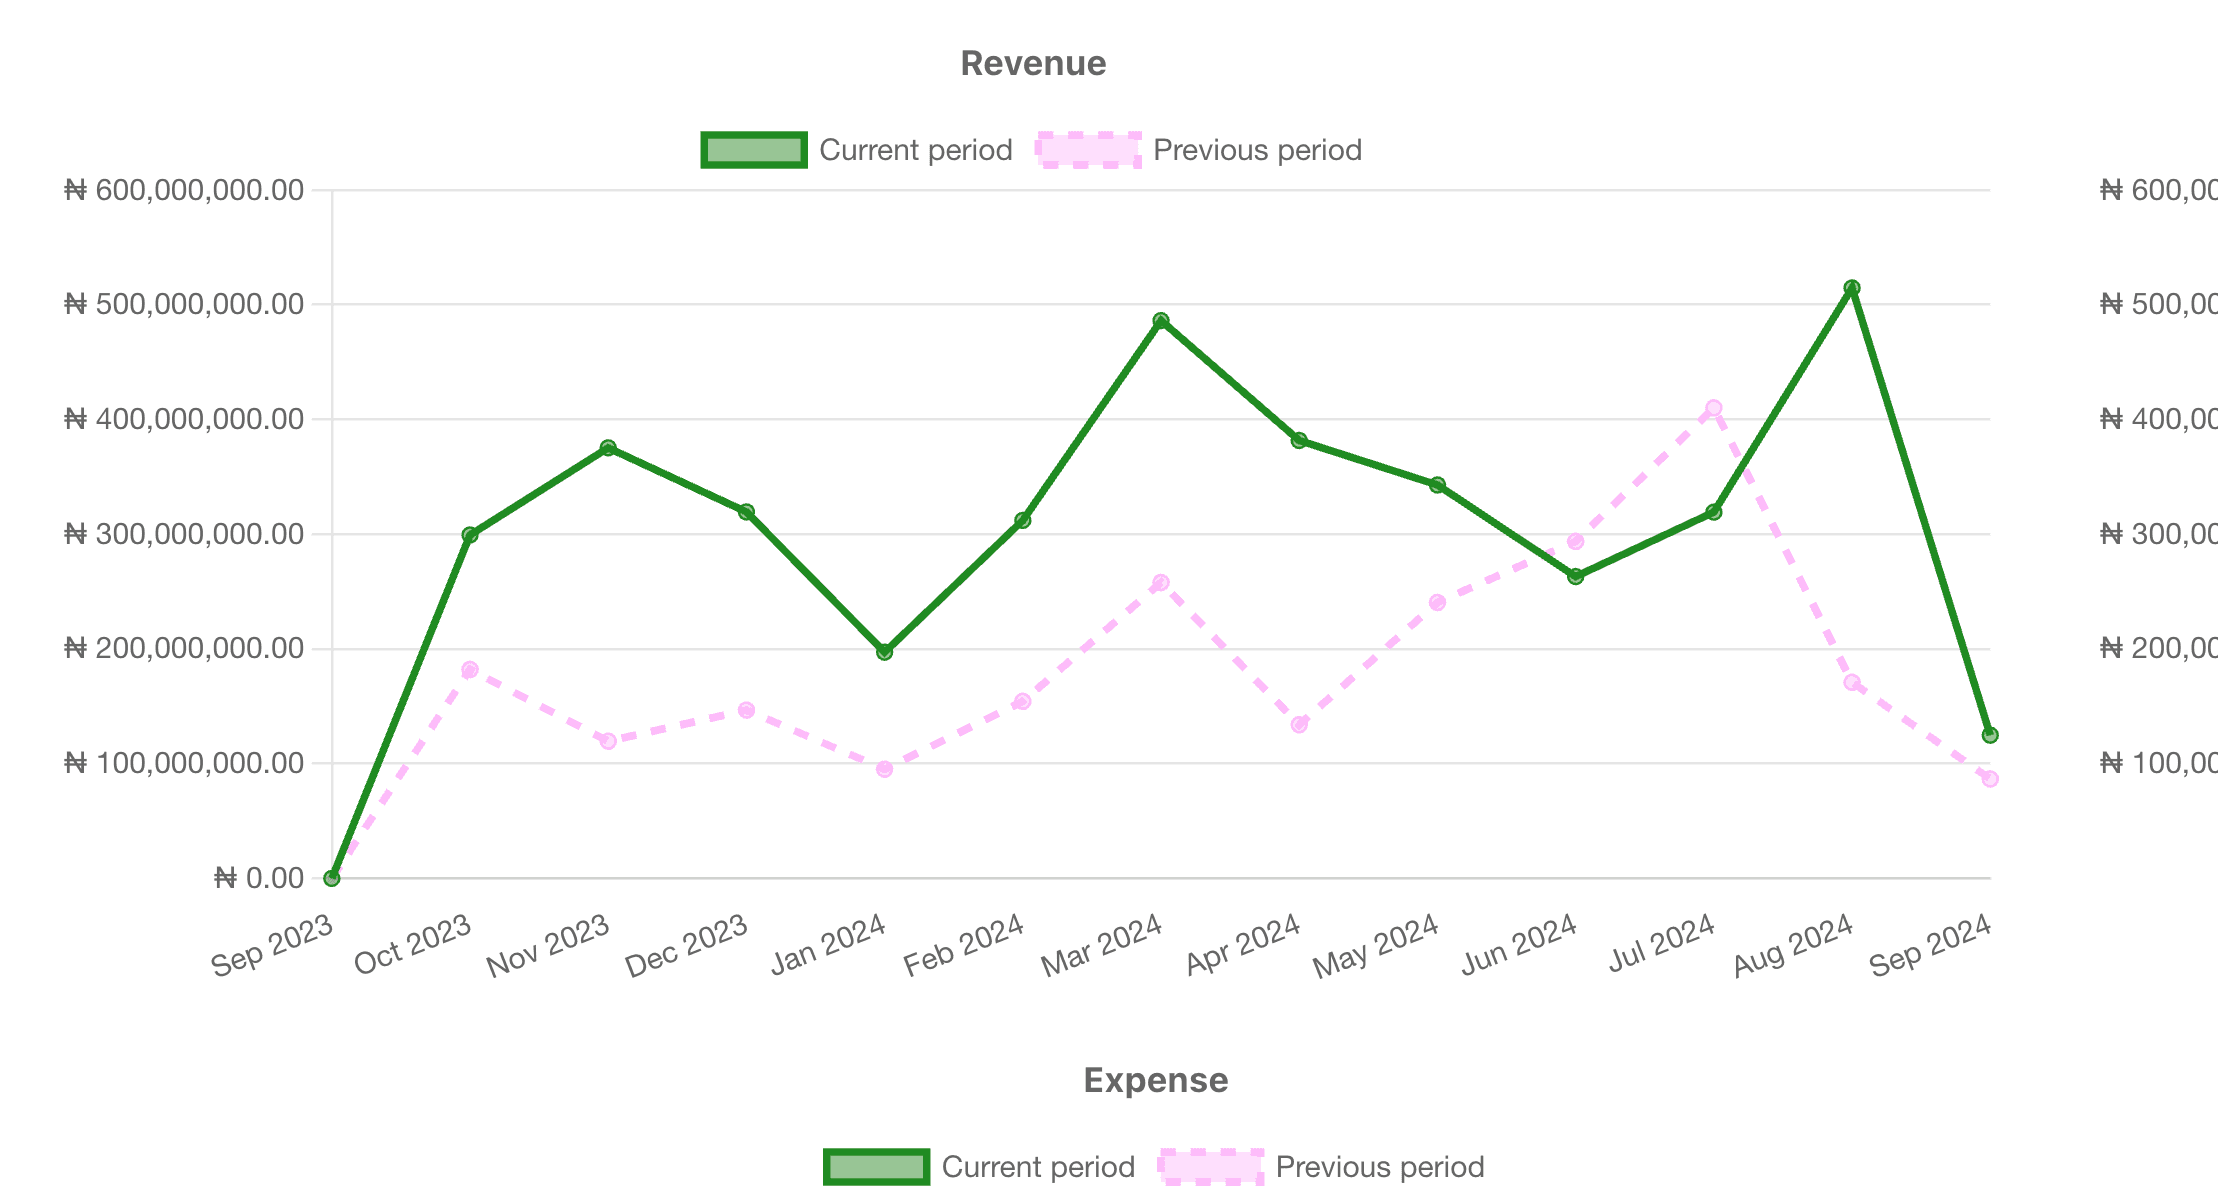
Task: Select Previous period data point for Dec 2023
Action: [x=746, y=710]
